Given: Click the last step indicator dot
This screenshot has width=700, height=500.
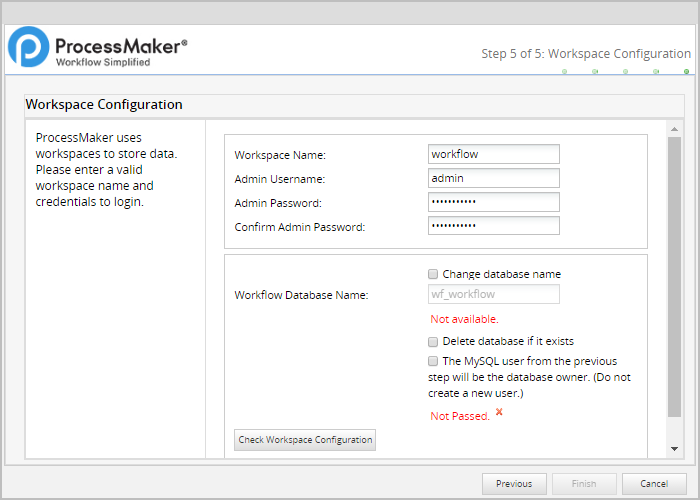Looking at the screenshot, I should click(686, 72).
